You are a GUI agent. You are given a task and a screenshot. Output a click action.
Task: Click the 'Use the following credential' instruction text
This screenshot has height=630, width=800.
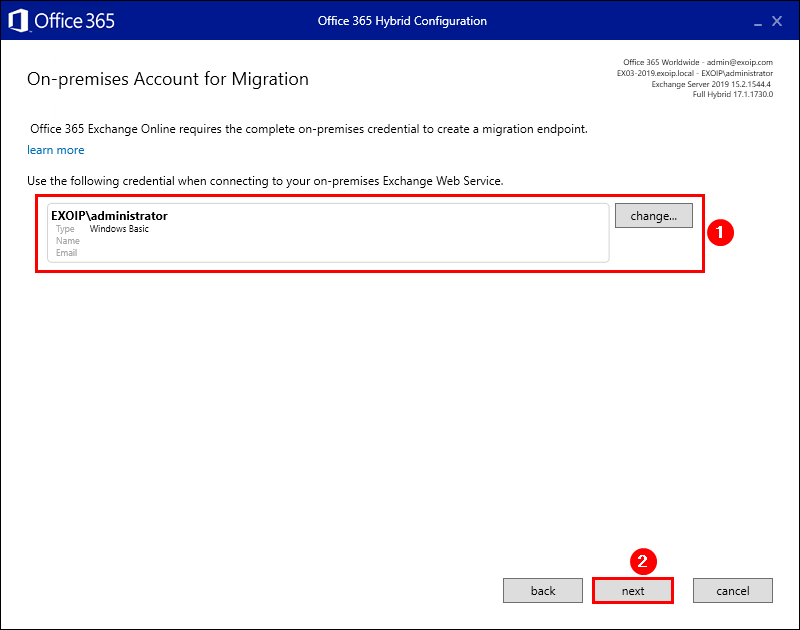[265, 181]
